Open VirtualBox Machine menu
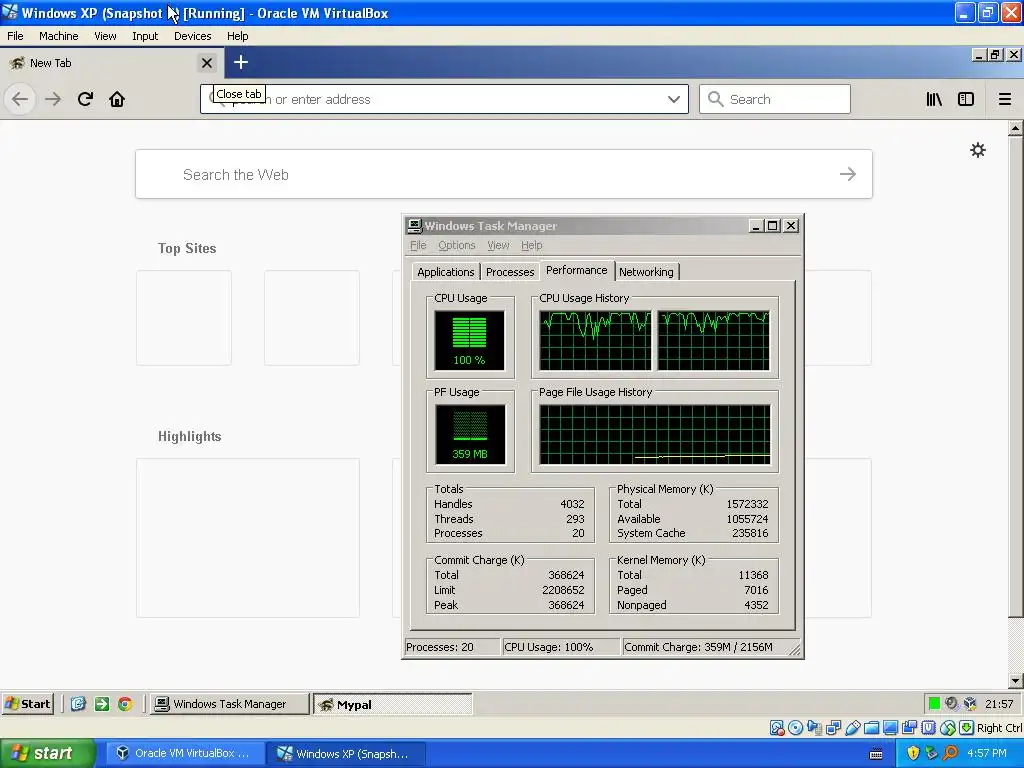The width and height of the screenshot is (1024, 768). pyautogui.click(x=59, y=36)
